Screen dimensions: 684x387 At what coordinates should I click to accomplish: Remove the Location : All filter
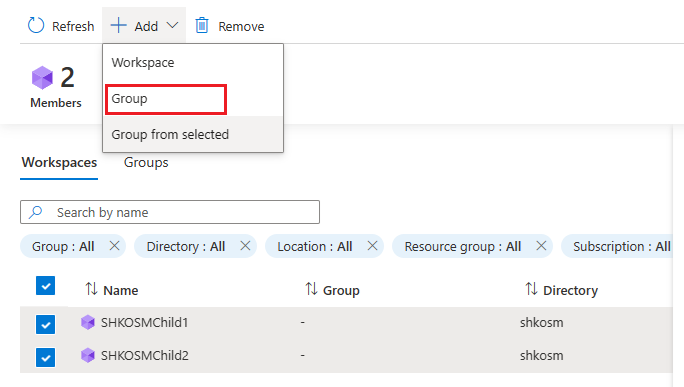[x=372, y=246]
